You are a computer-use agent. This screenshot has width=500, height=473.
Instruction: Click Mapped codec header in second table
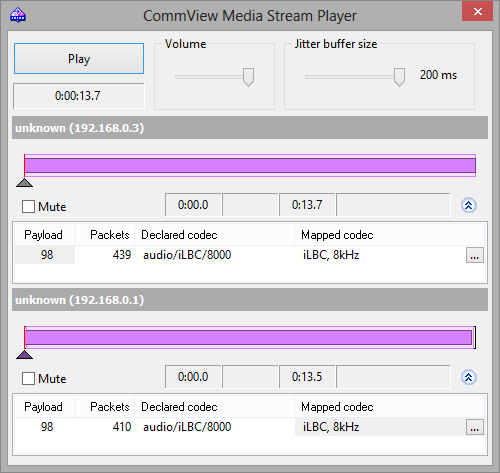coord(390,407)
